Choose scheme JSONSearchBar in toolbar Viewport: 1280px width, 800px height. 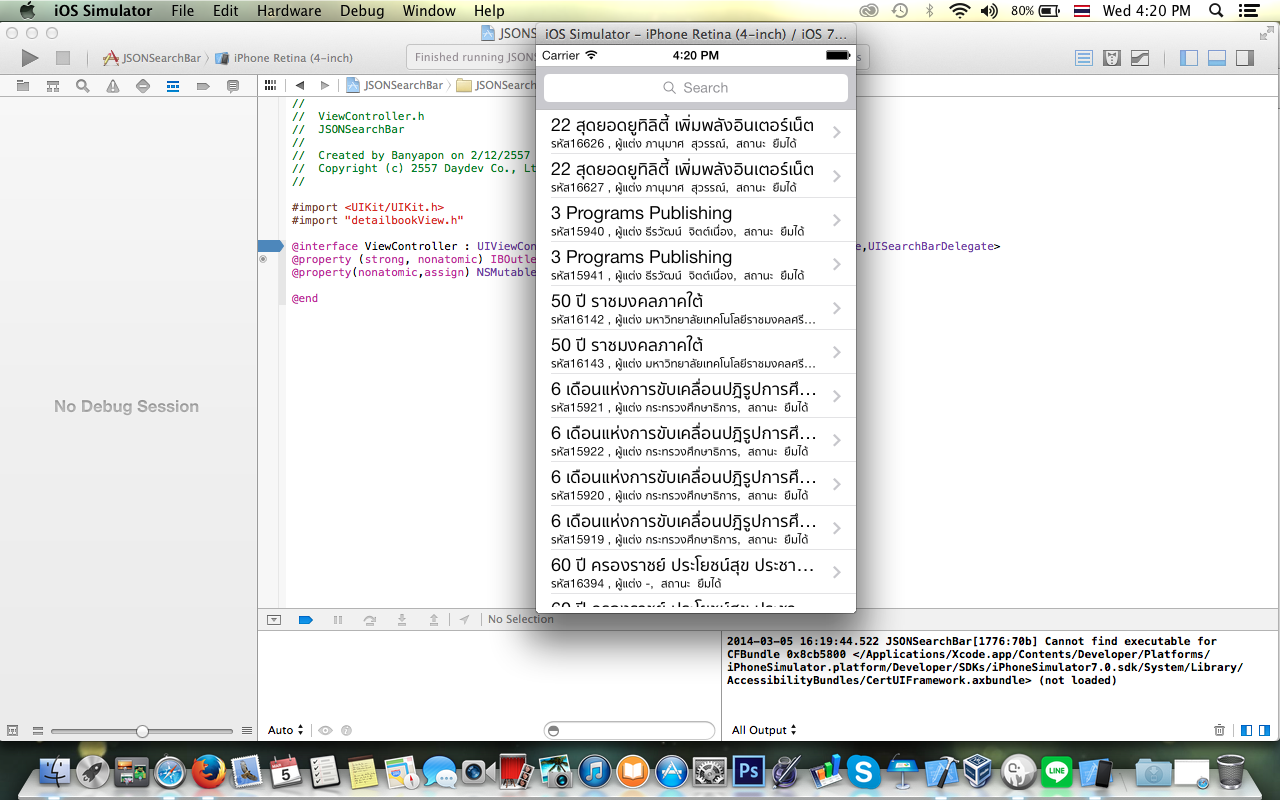tap(152, 58)
